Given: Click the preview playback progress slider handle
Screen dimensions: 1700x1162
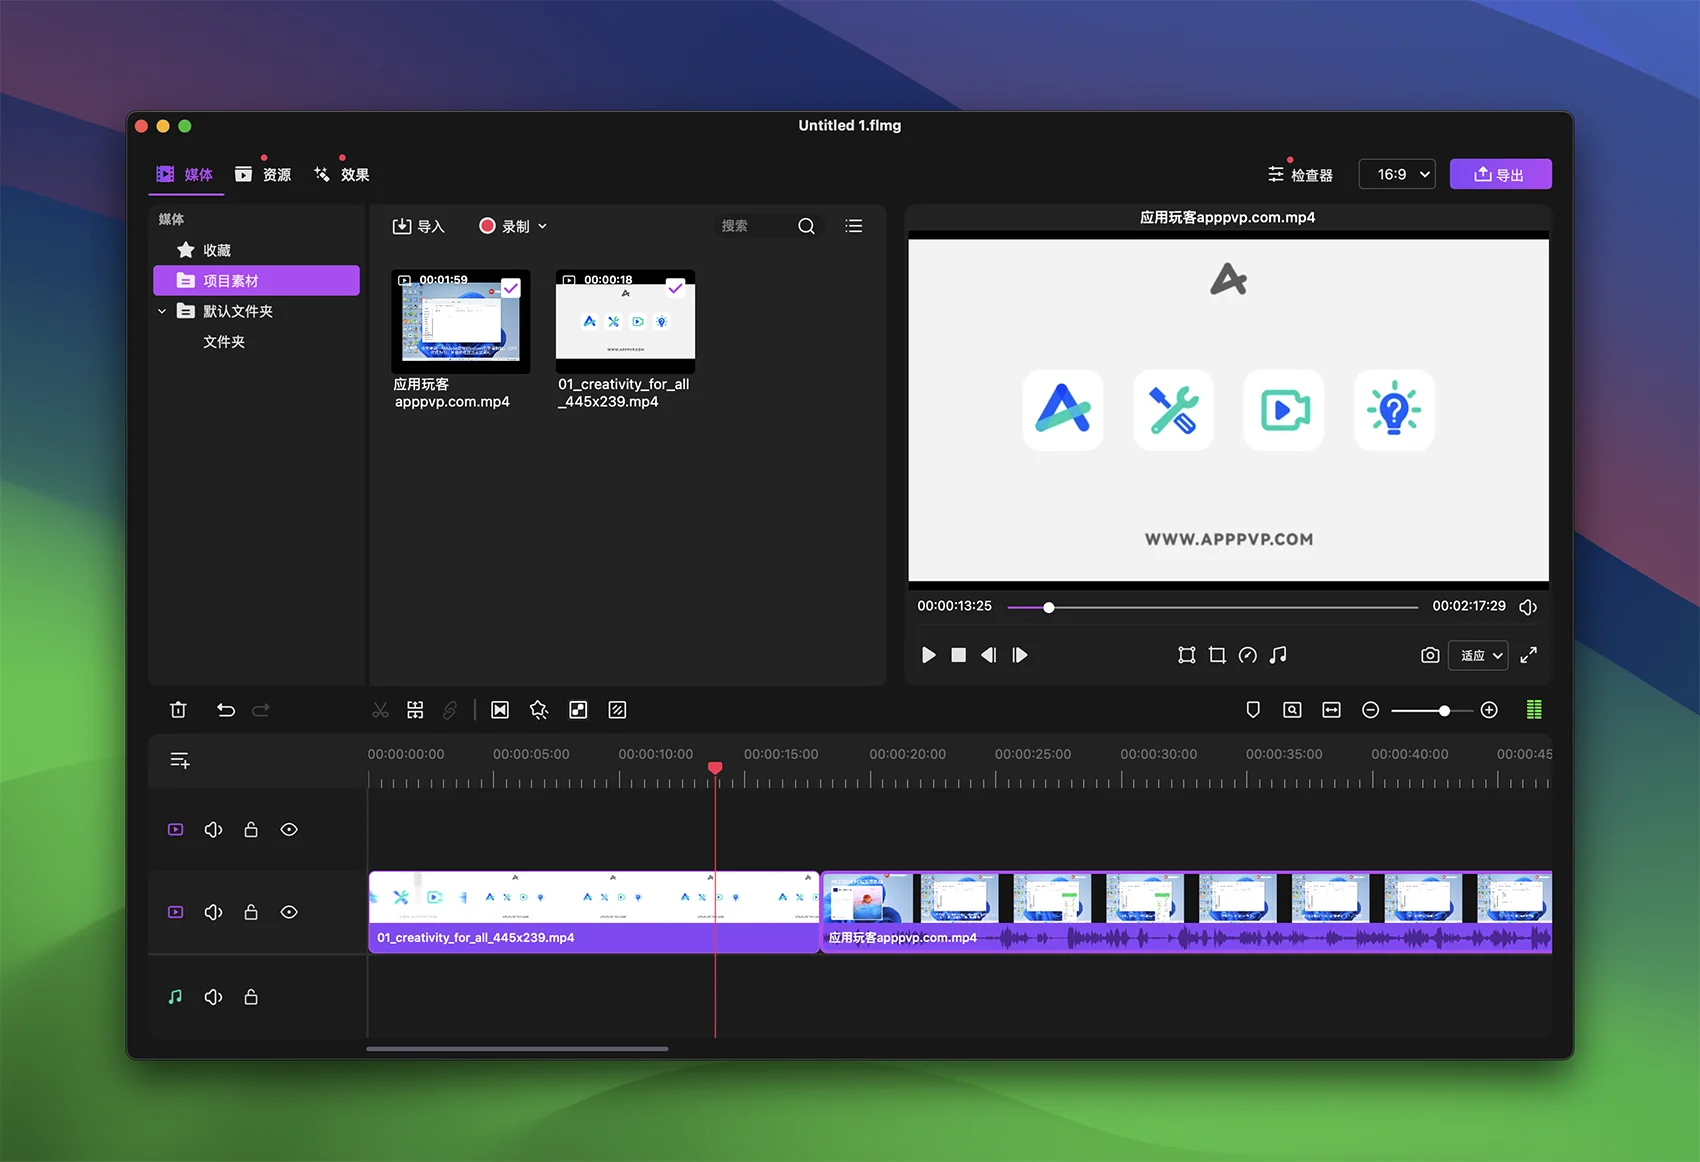Looking at the screenshot, I should 1049,607.
